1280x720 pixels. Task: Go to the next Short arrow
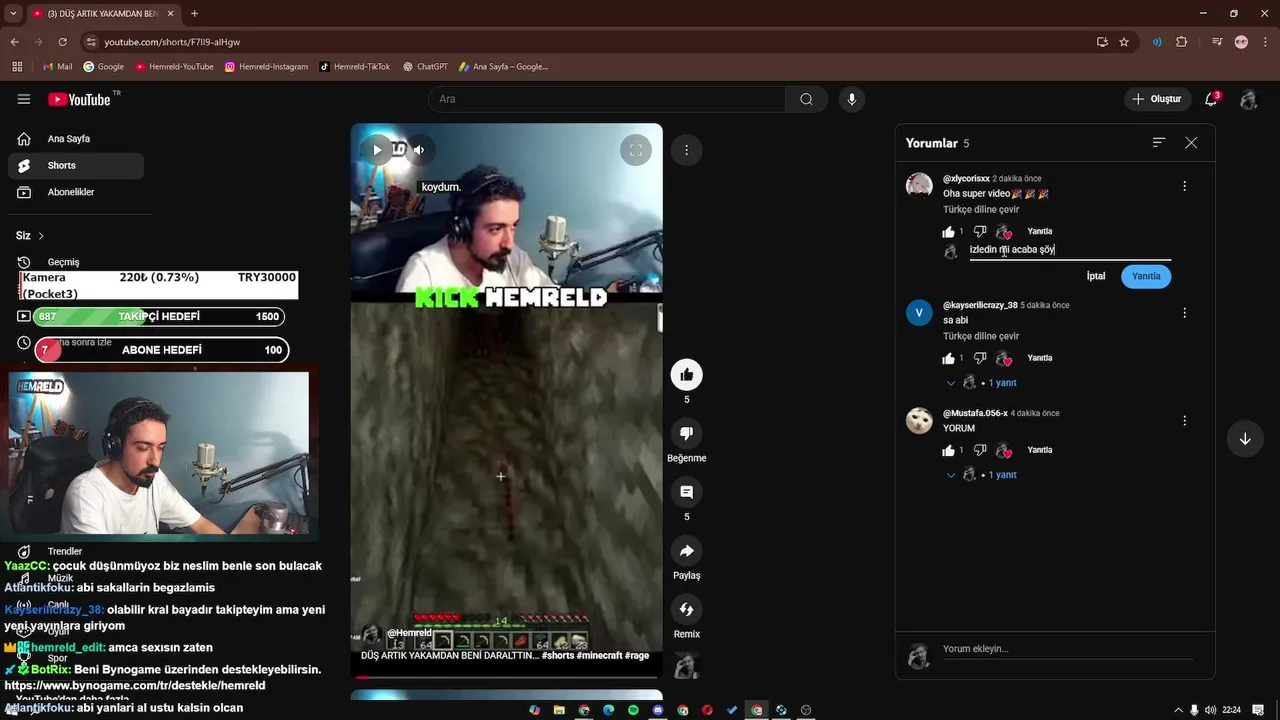(1245, 439)
